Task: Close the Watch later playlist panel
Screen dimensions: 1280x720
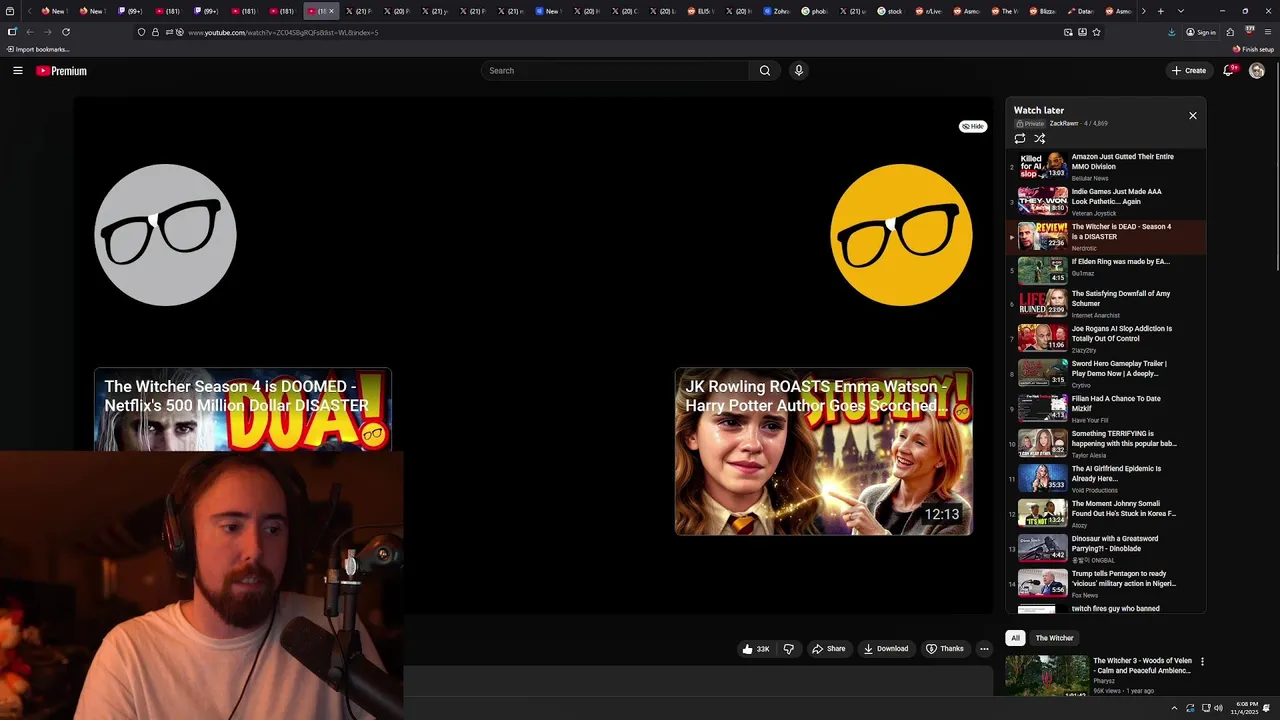Action: [x=1192, y=116]
